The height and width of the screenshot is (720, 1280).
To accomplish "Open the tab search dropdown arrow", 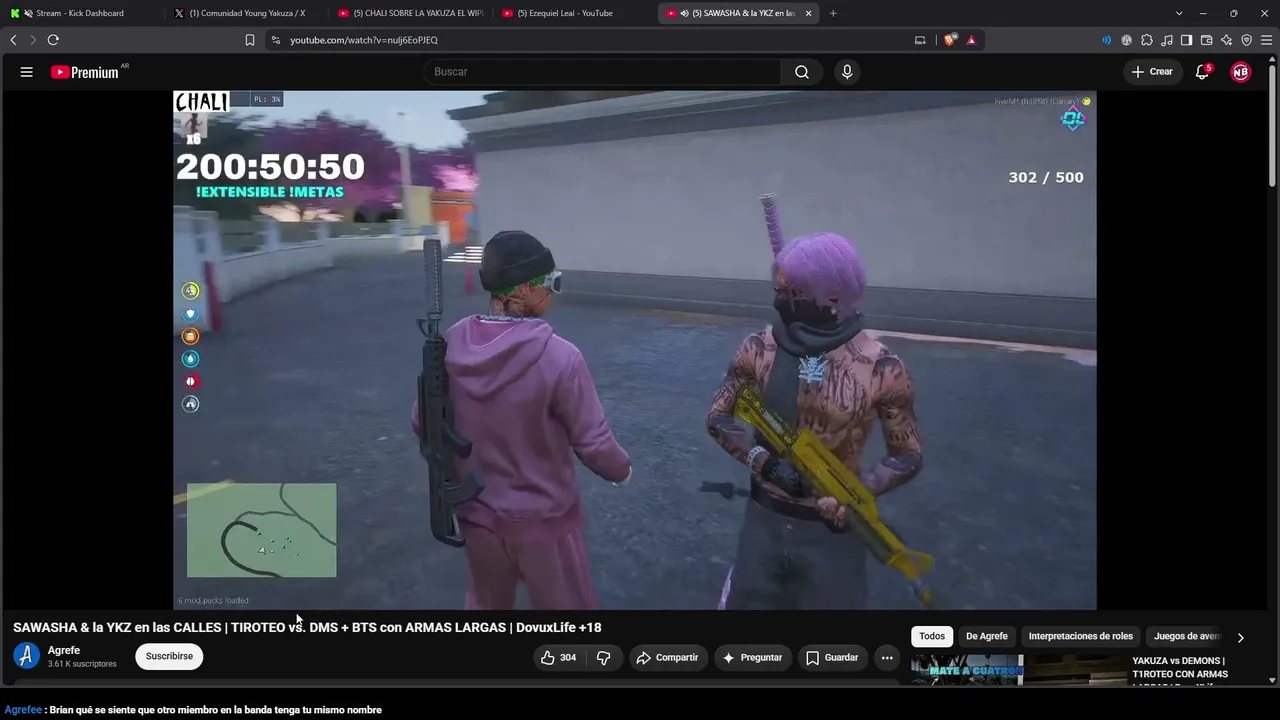I will (x=1179, y=13).
